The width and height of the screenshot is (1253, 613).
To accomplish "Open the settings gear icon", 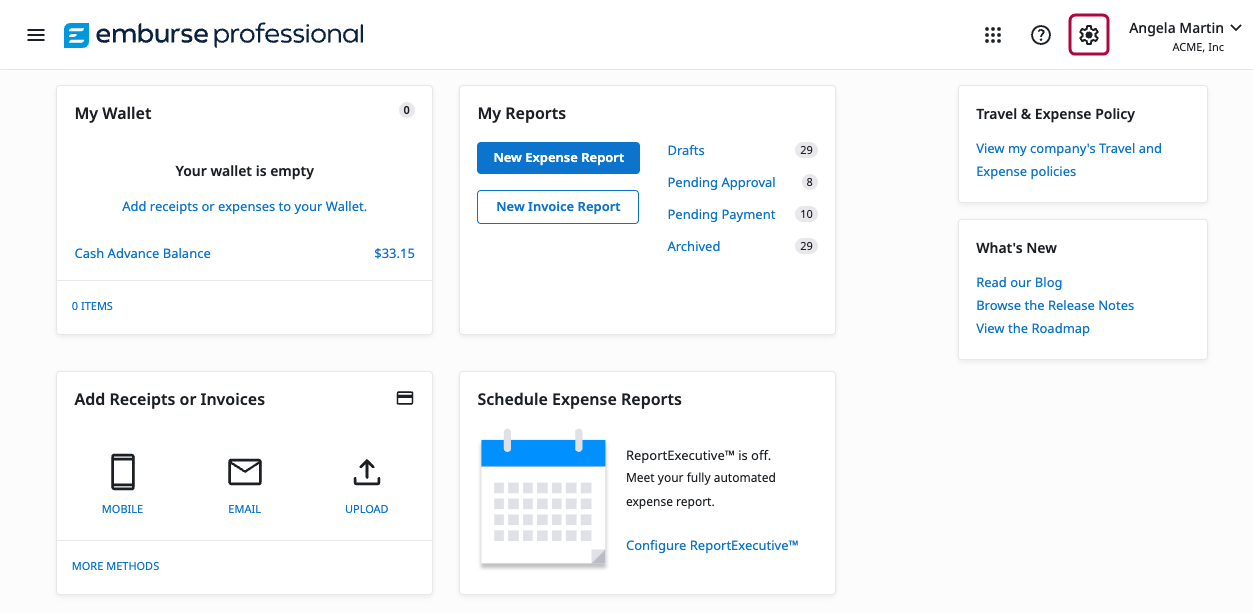I will (1089, 35).
